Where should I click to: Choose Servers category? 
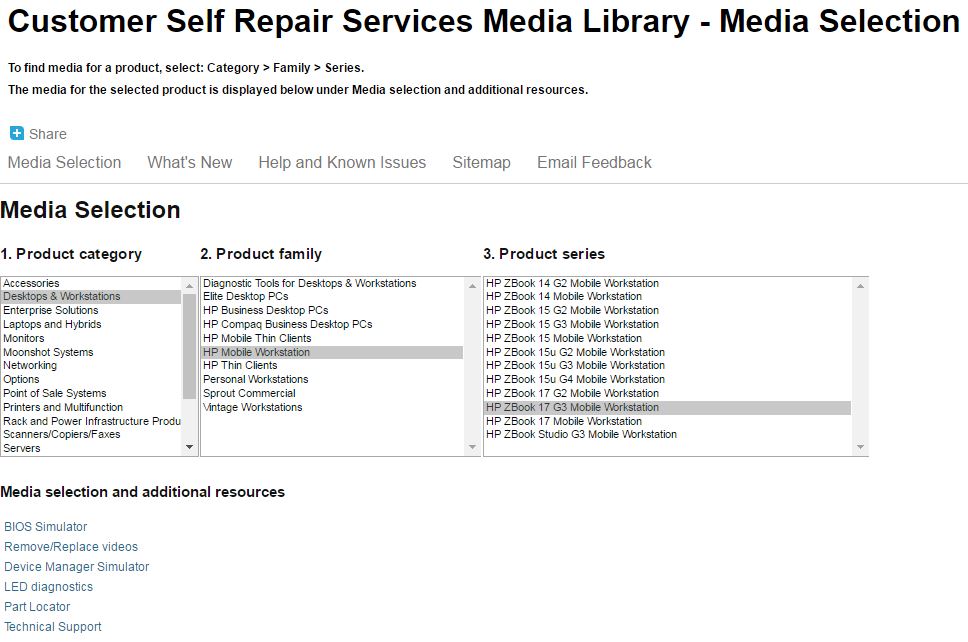pos(91,449)
